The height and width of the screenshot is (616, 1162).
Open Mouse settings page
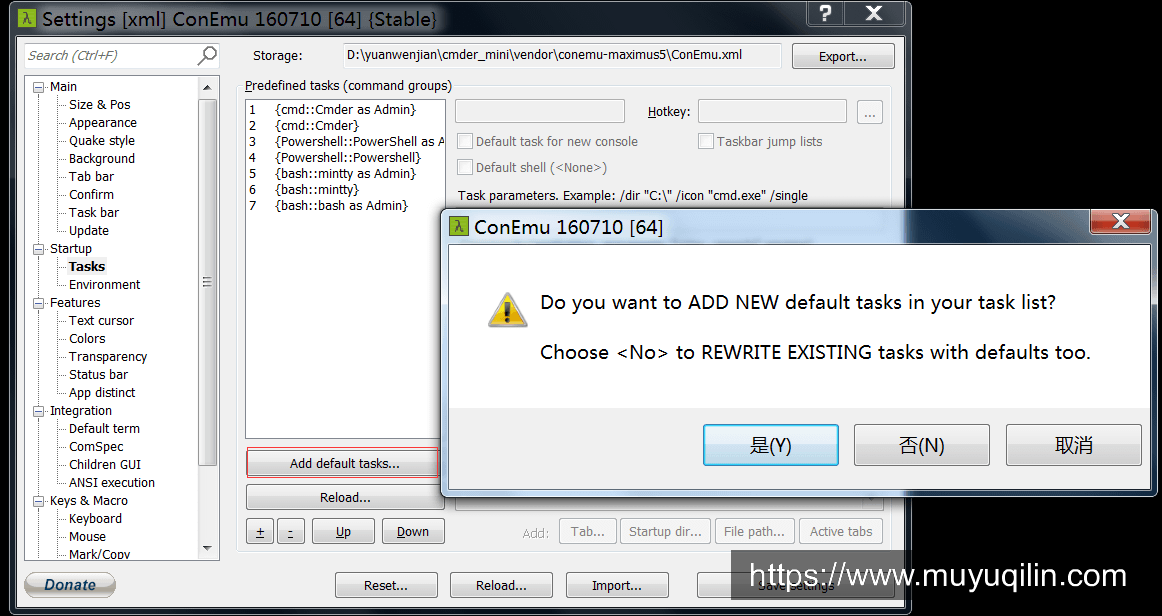87,537
